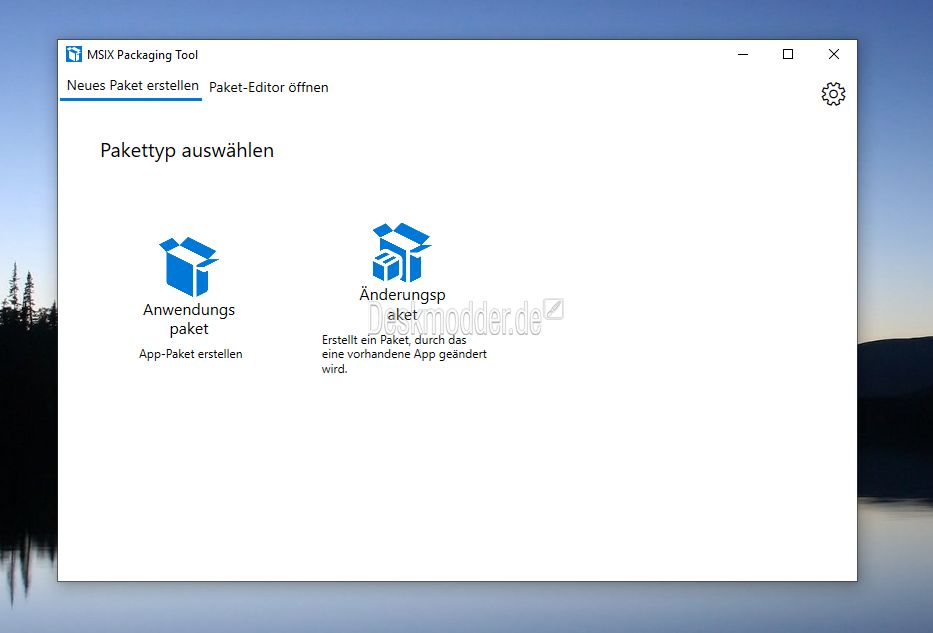Click the desktop lake wallpaper below window
The width and height of the screenshot is (933, 633).
pos(466,608)
